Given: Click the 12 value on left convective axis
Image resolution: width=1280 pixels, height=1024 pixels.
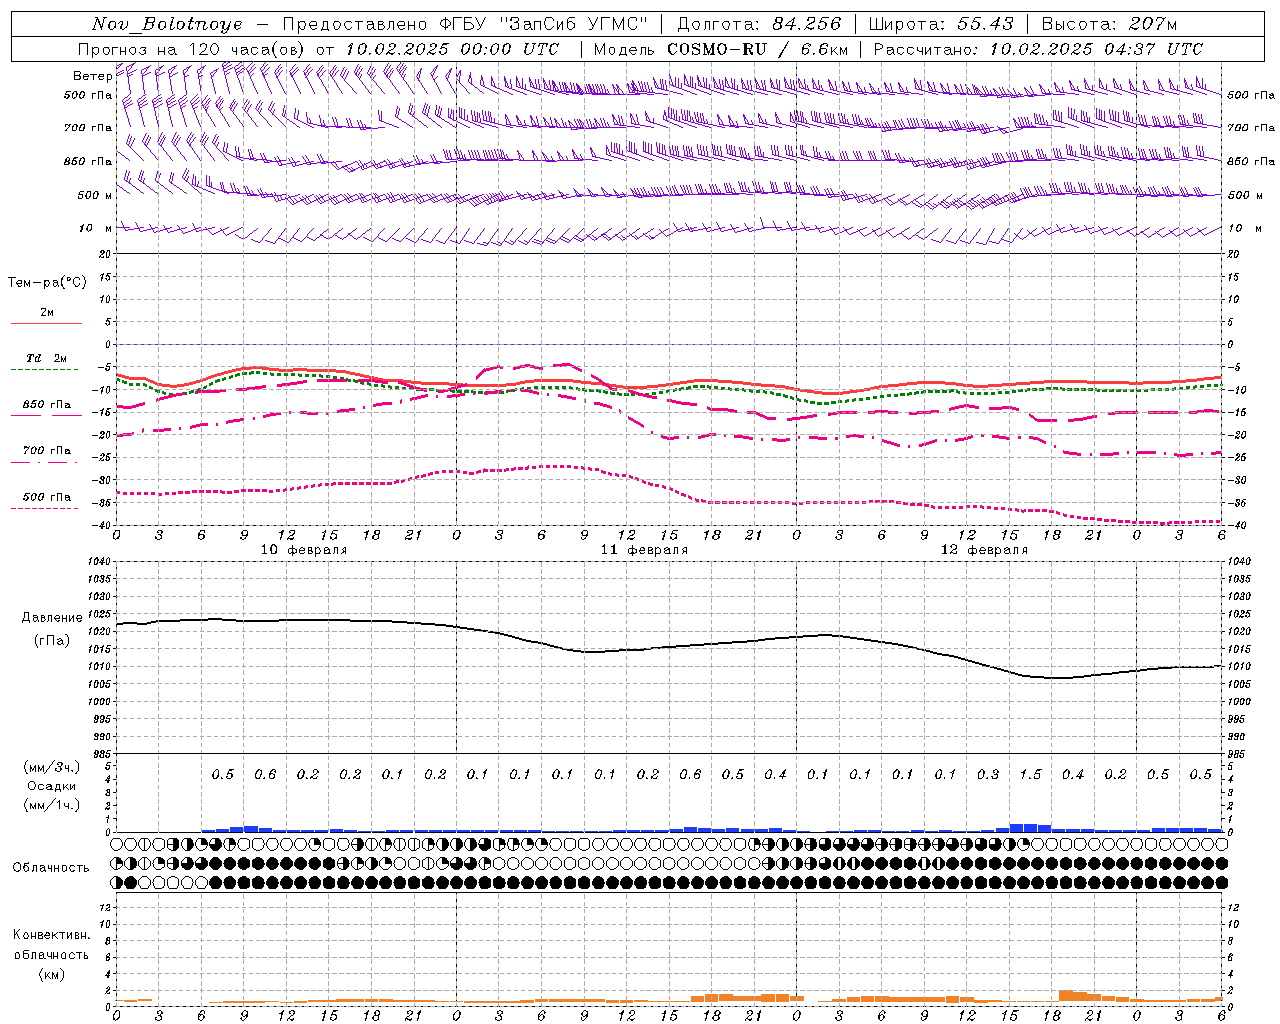Looking at the screenshot, I should tap(106, 907).
